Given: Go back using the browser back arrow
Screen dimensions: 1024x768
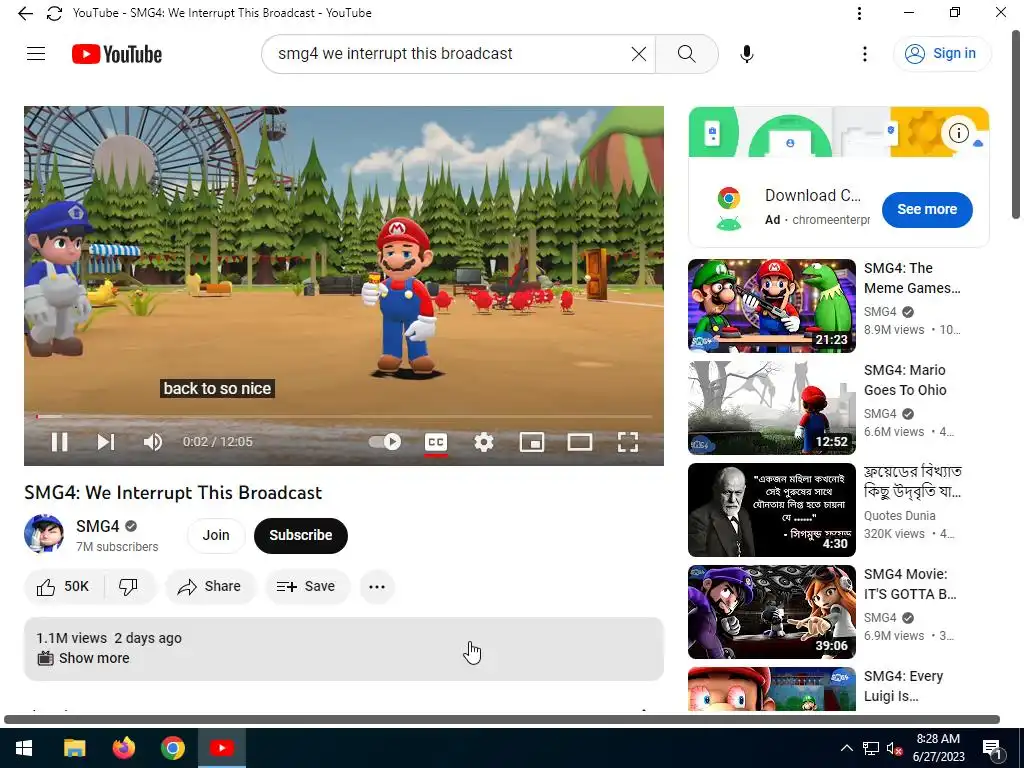Looking at the screenshot, I should pos(25,13).
